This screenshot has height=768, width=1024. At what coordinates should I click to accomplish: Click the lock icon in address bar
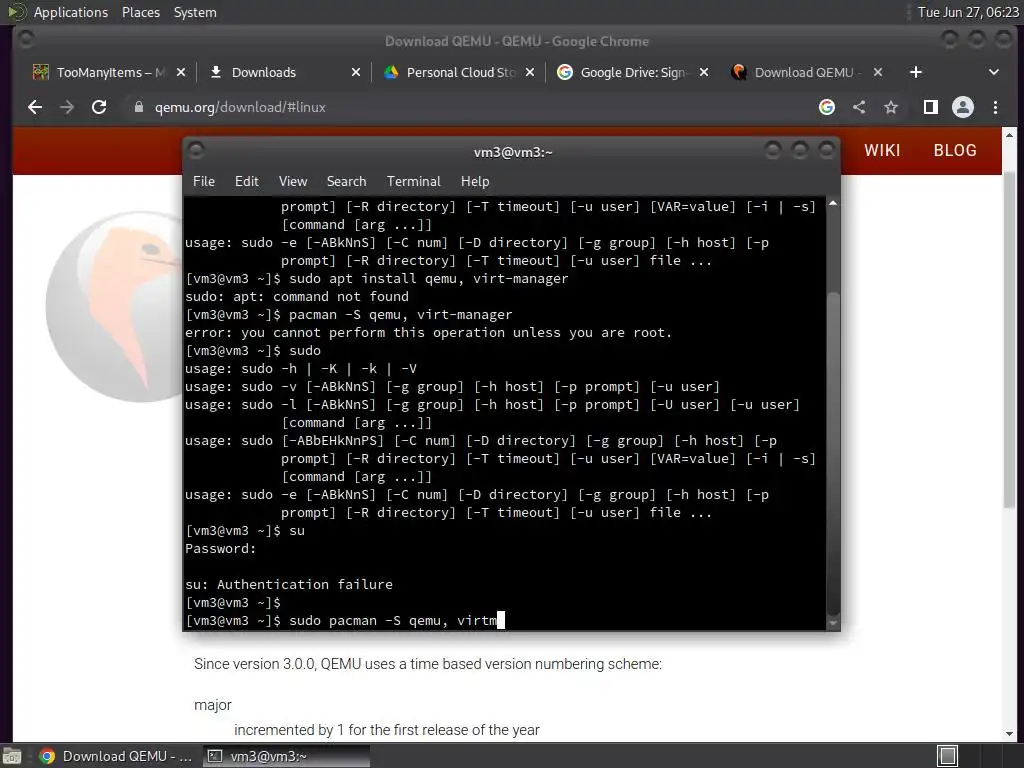[x=138, y=107]
